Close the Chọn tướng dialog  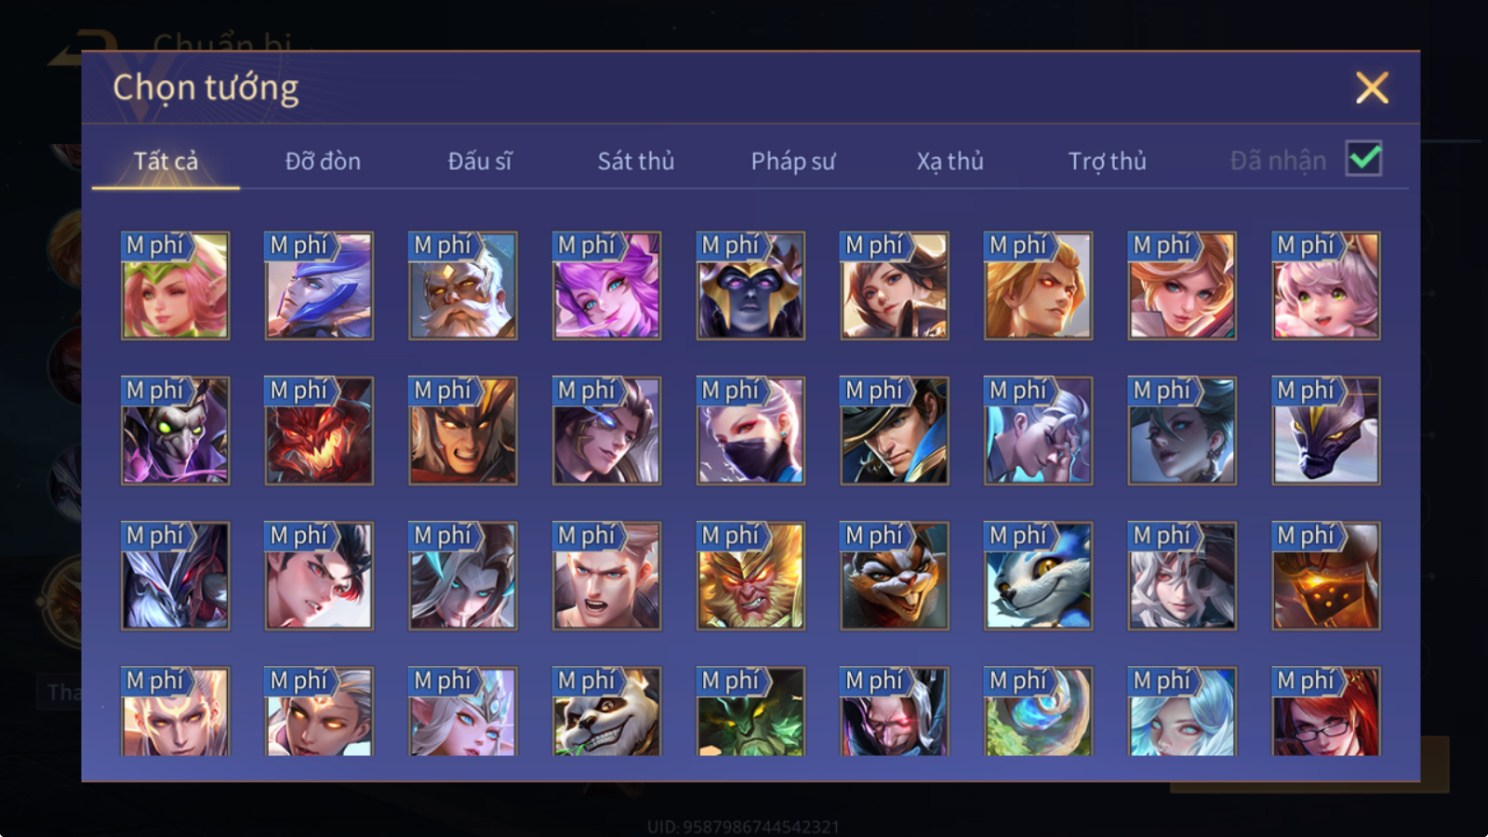click(x=1372, y=88)
